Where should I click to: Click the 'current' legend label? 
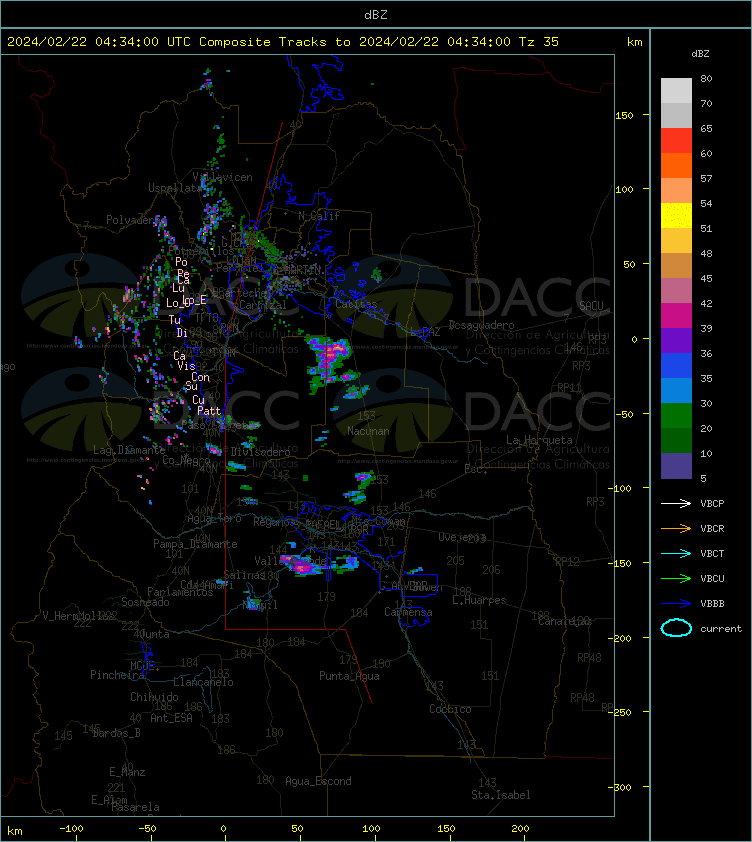[721, 628]
